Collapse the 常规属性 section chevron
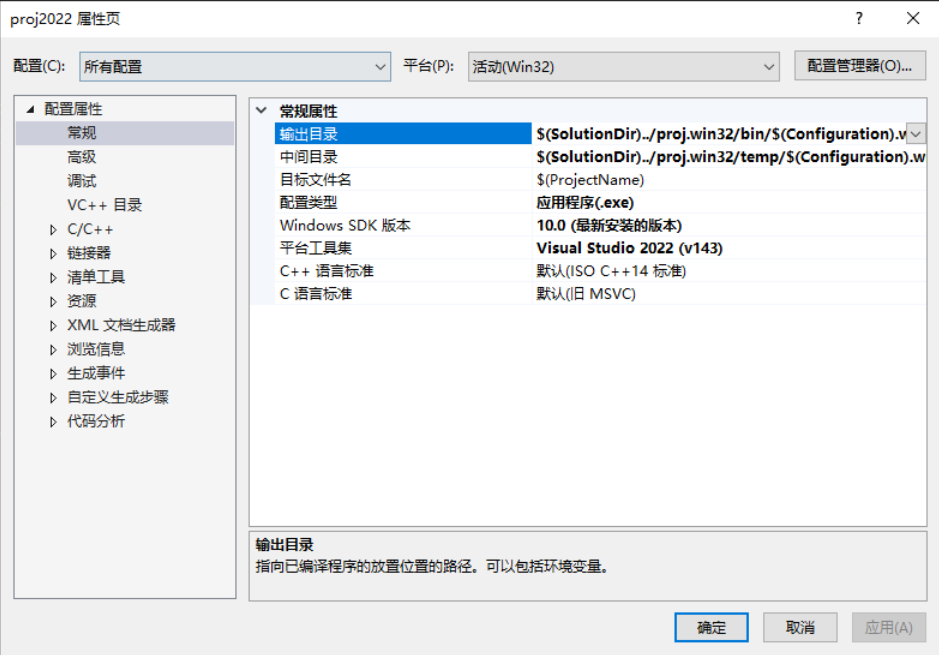Viewport: 939px width, 655px height. (x=261, y=111)
